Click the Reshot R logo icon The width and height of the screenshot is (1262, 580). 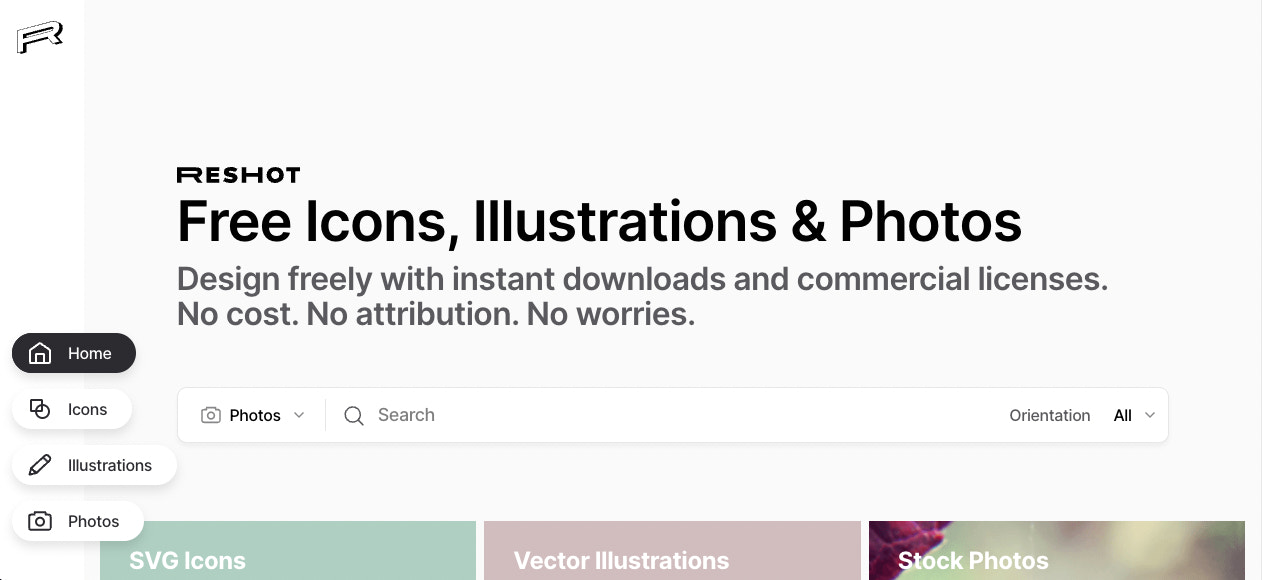(x=40, y=37)
